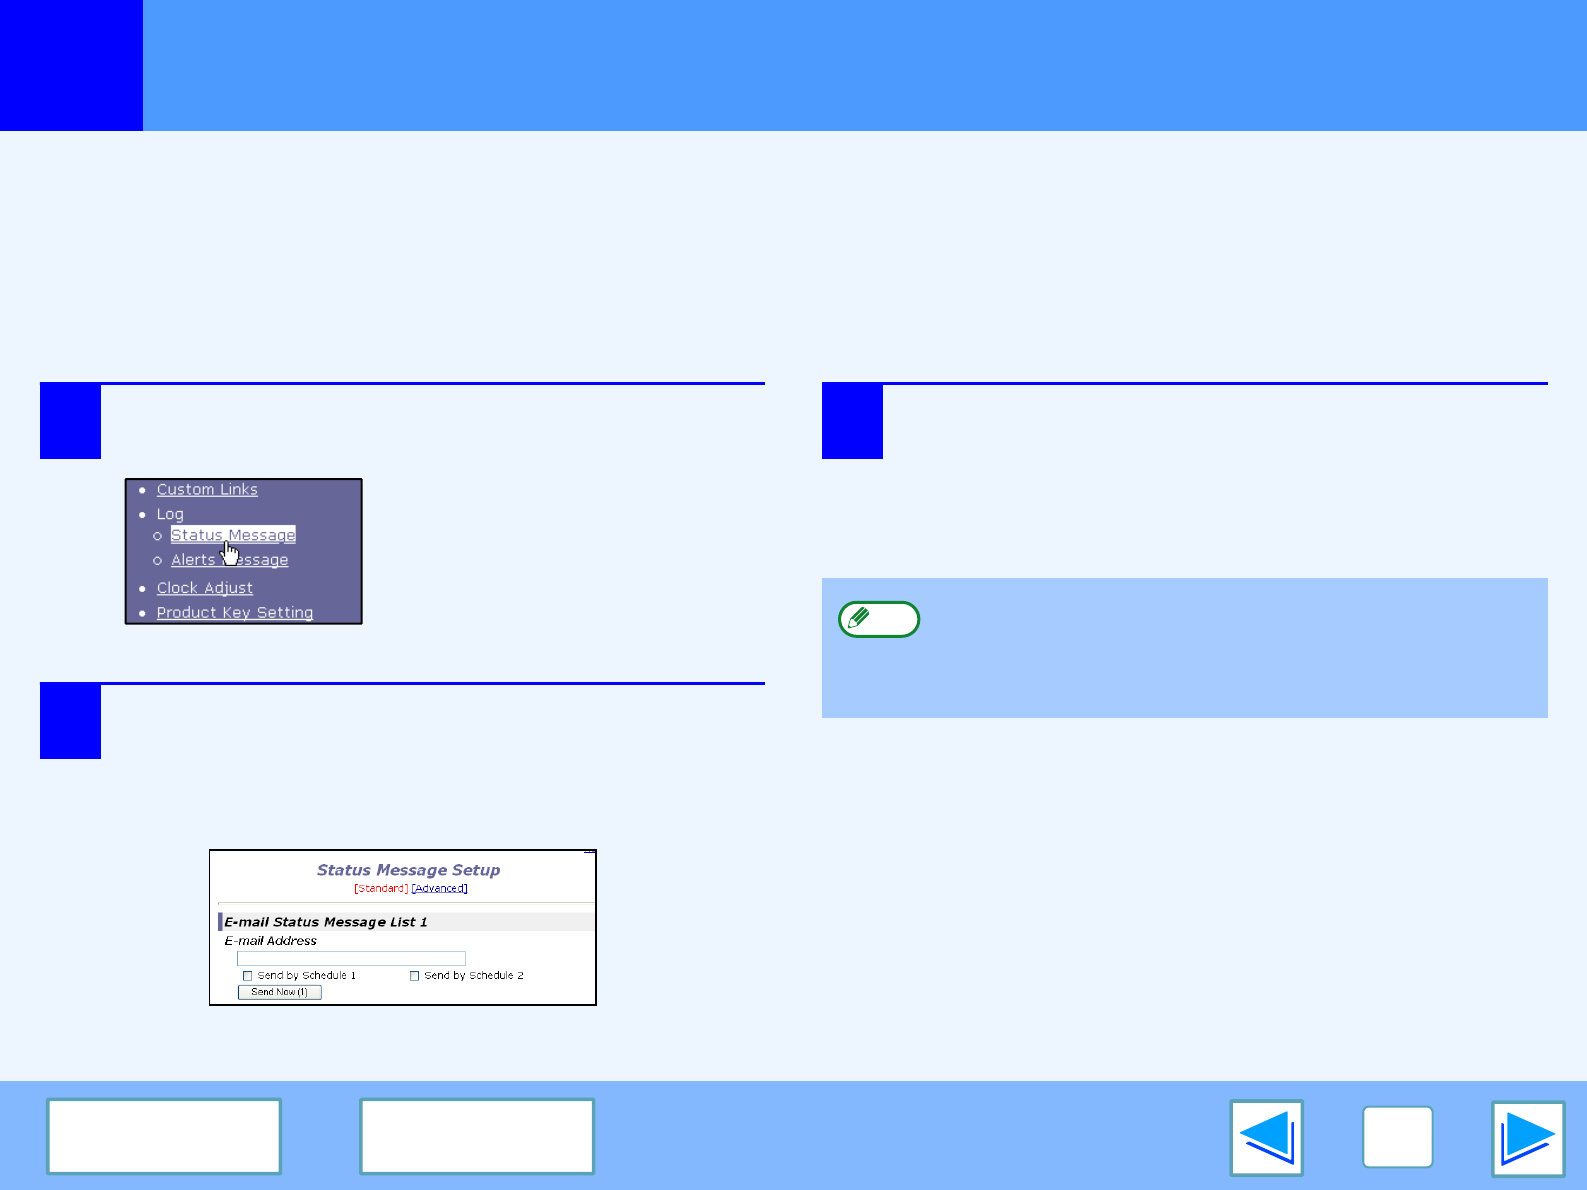Click into the E-mail Address field
The height and width of the screenshot is (1190, 1587).
[x=351, y=958]
